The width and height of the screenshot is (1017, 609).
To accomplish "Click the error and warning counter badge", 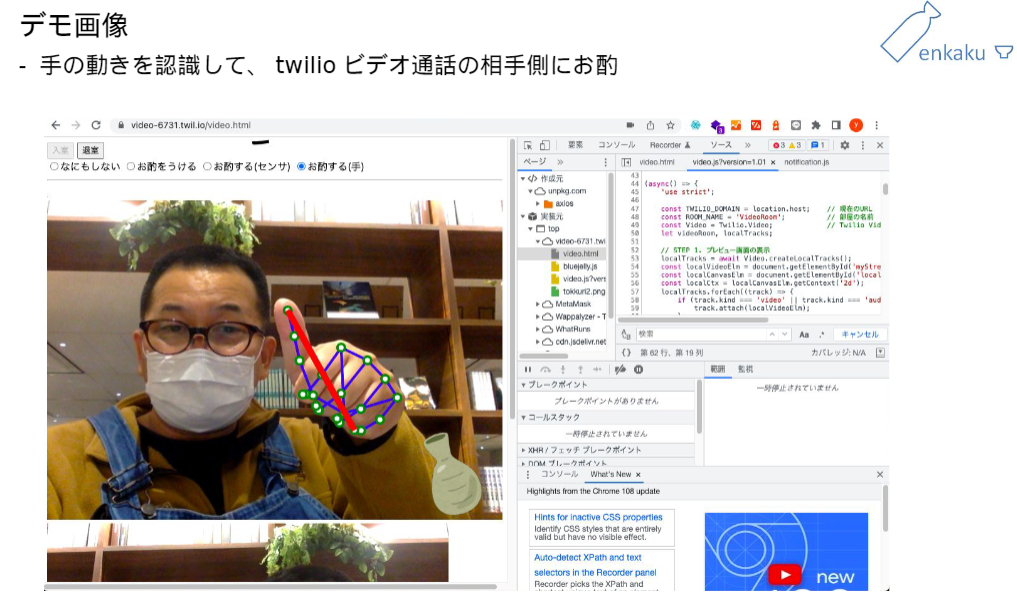I will 787,145.
